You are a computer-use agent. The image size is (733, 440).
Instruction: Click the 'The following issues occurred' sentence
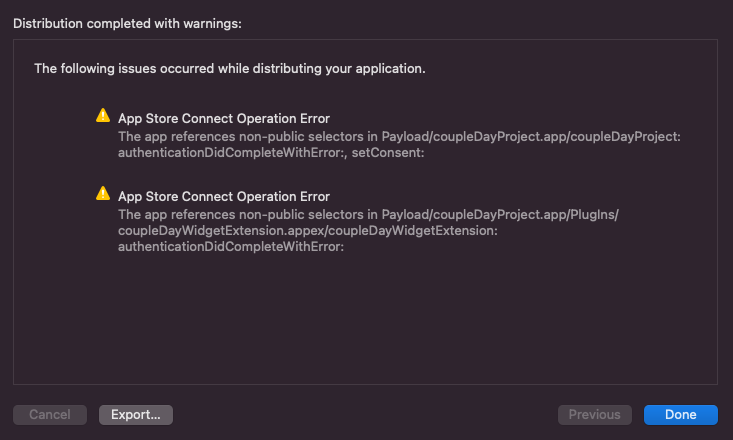(230, 69)
